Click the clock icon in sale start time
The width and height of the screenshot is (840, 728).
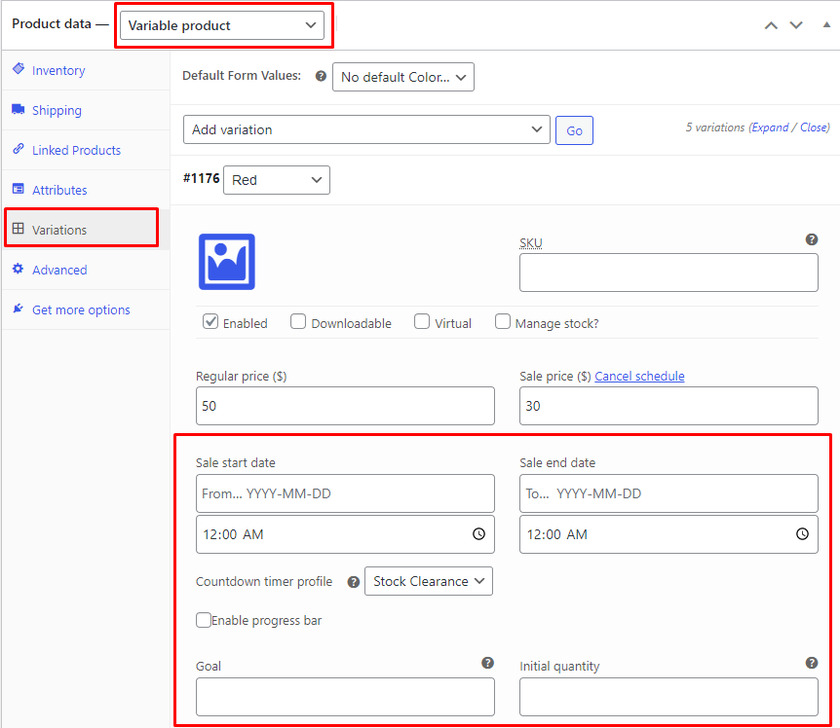479,534
